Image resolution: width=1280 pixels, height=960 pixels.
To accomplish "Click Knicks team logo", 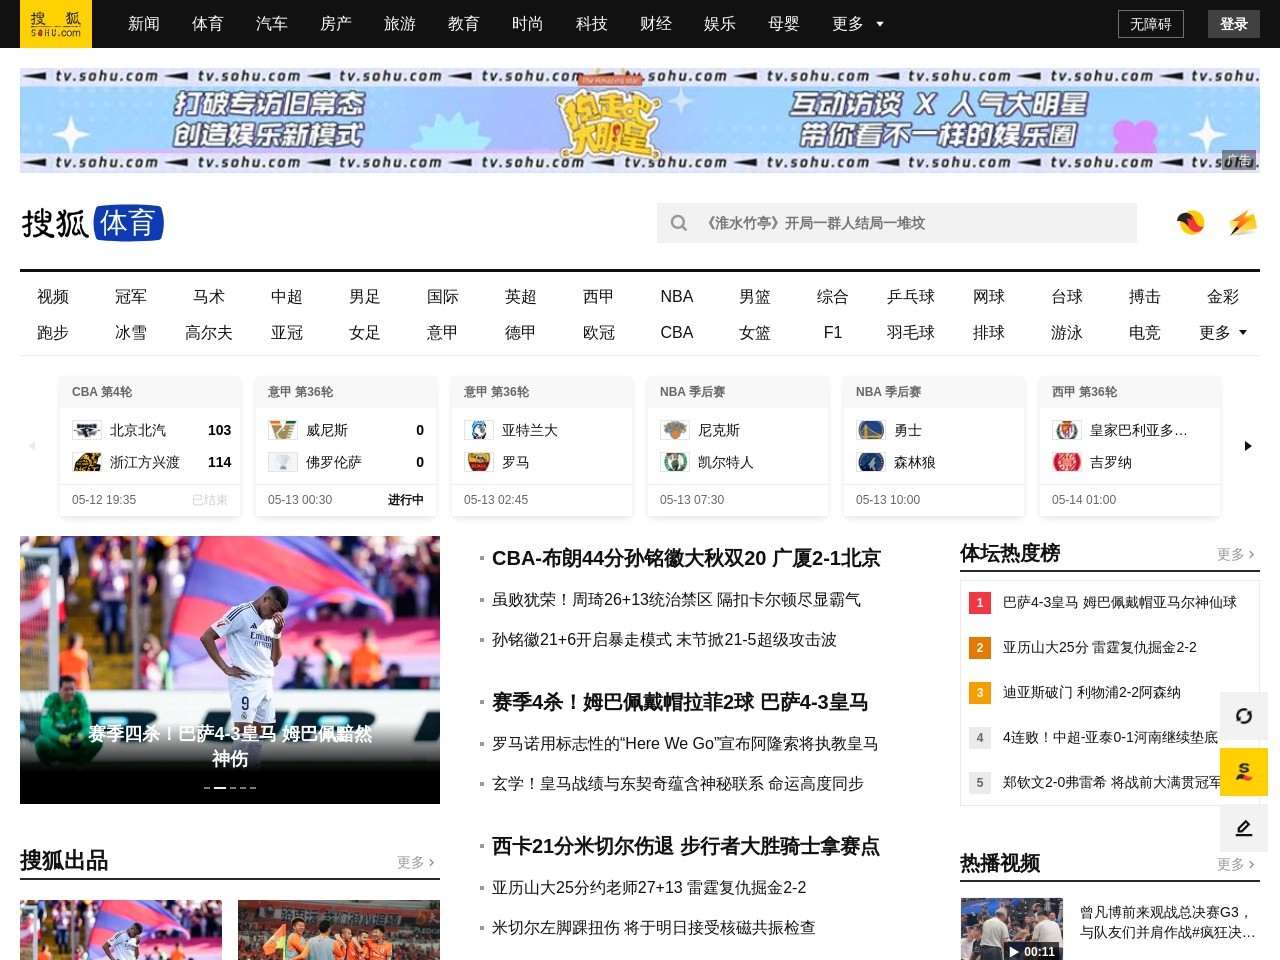I will (675, 430).
